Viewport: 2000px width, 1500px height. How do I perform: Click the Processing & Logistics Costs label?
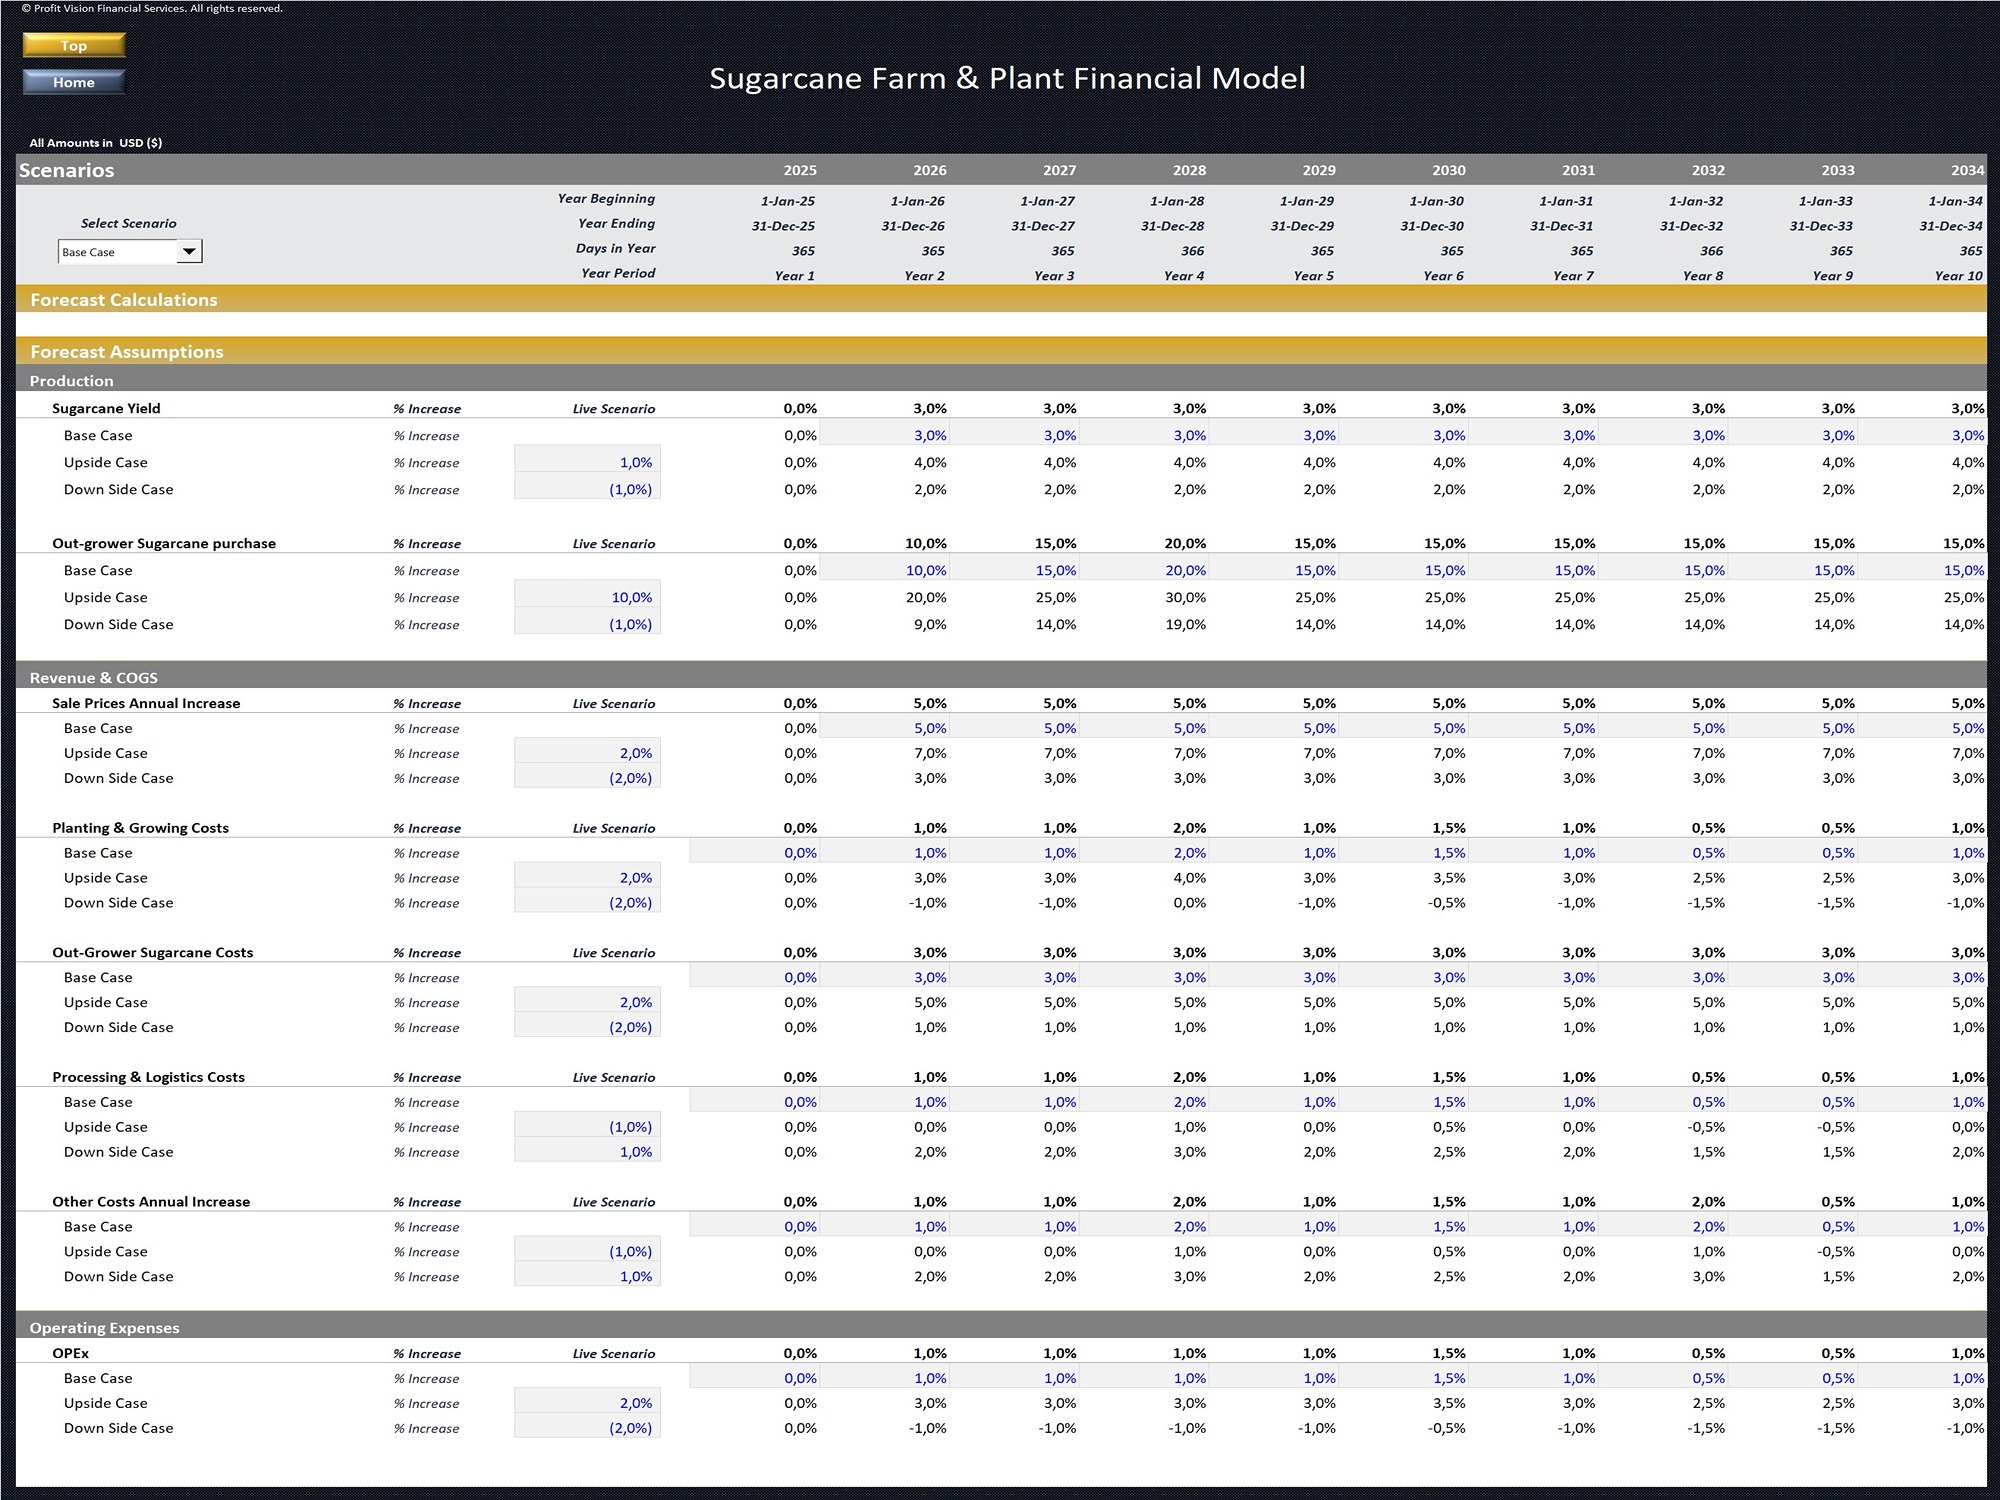pyautogui.click(x=148, y=1077)
